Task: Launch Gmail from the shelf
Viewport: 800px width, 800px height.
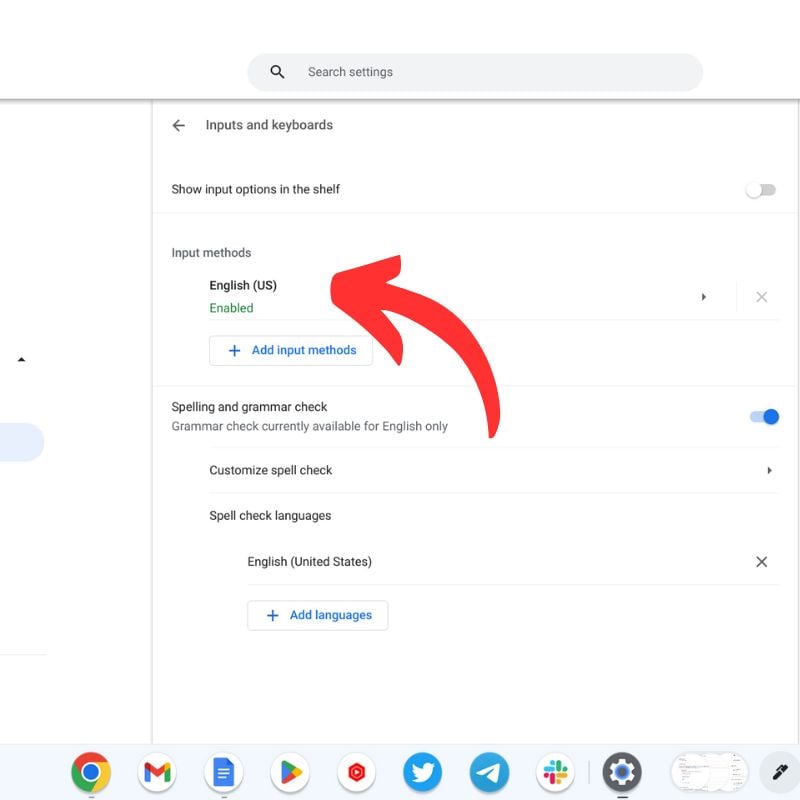Action: point(157,772)
